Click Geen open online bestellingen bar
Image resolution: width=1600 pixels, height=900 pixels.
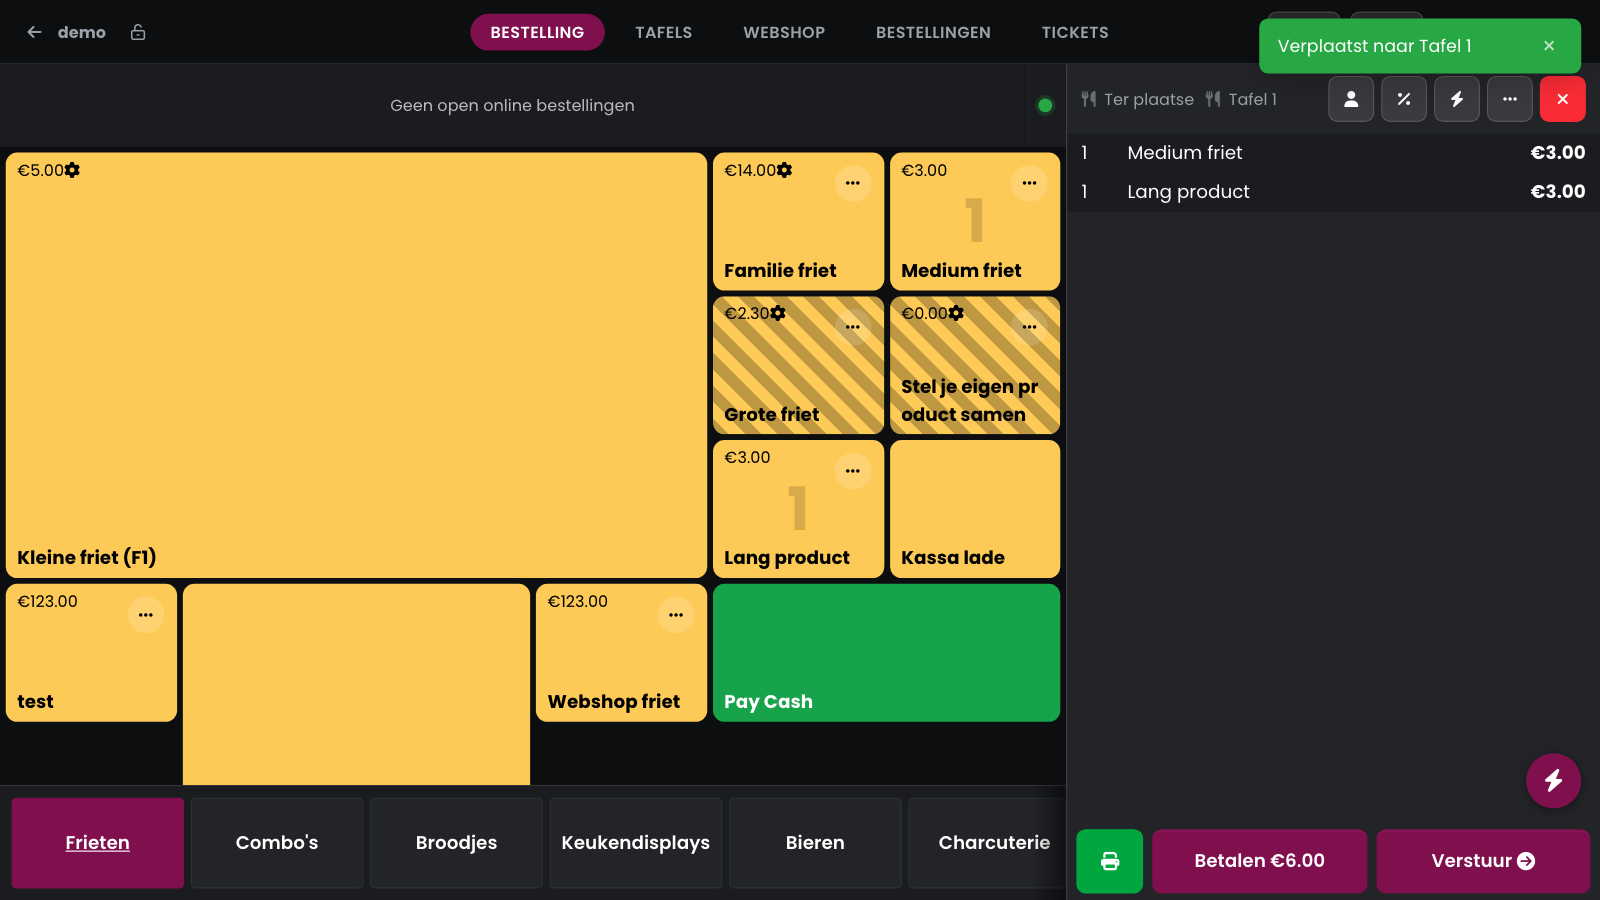[512, 105]
